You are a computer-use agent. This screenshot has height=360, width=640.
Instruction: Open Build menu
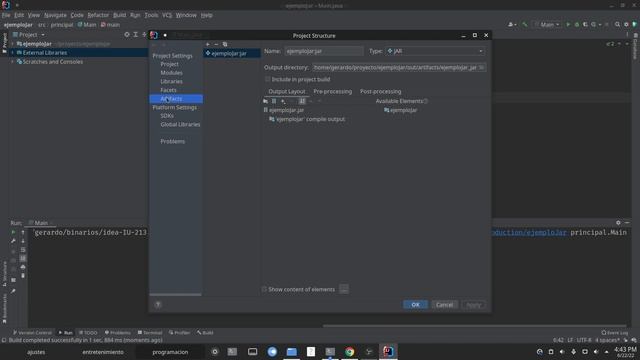tap(120, 15)
